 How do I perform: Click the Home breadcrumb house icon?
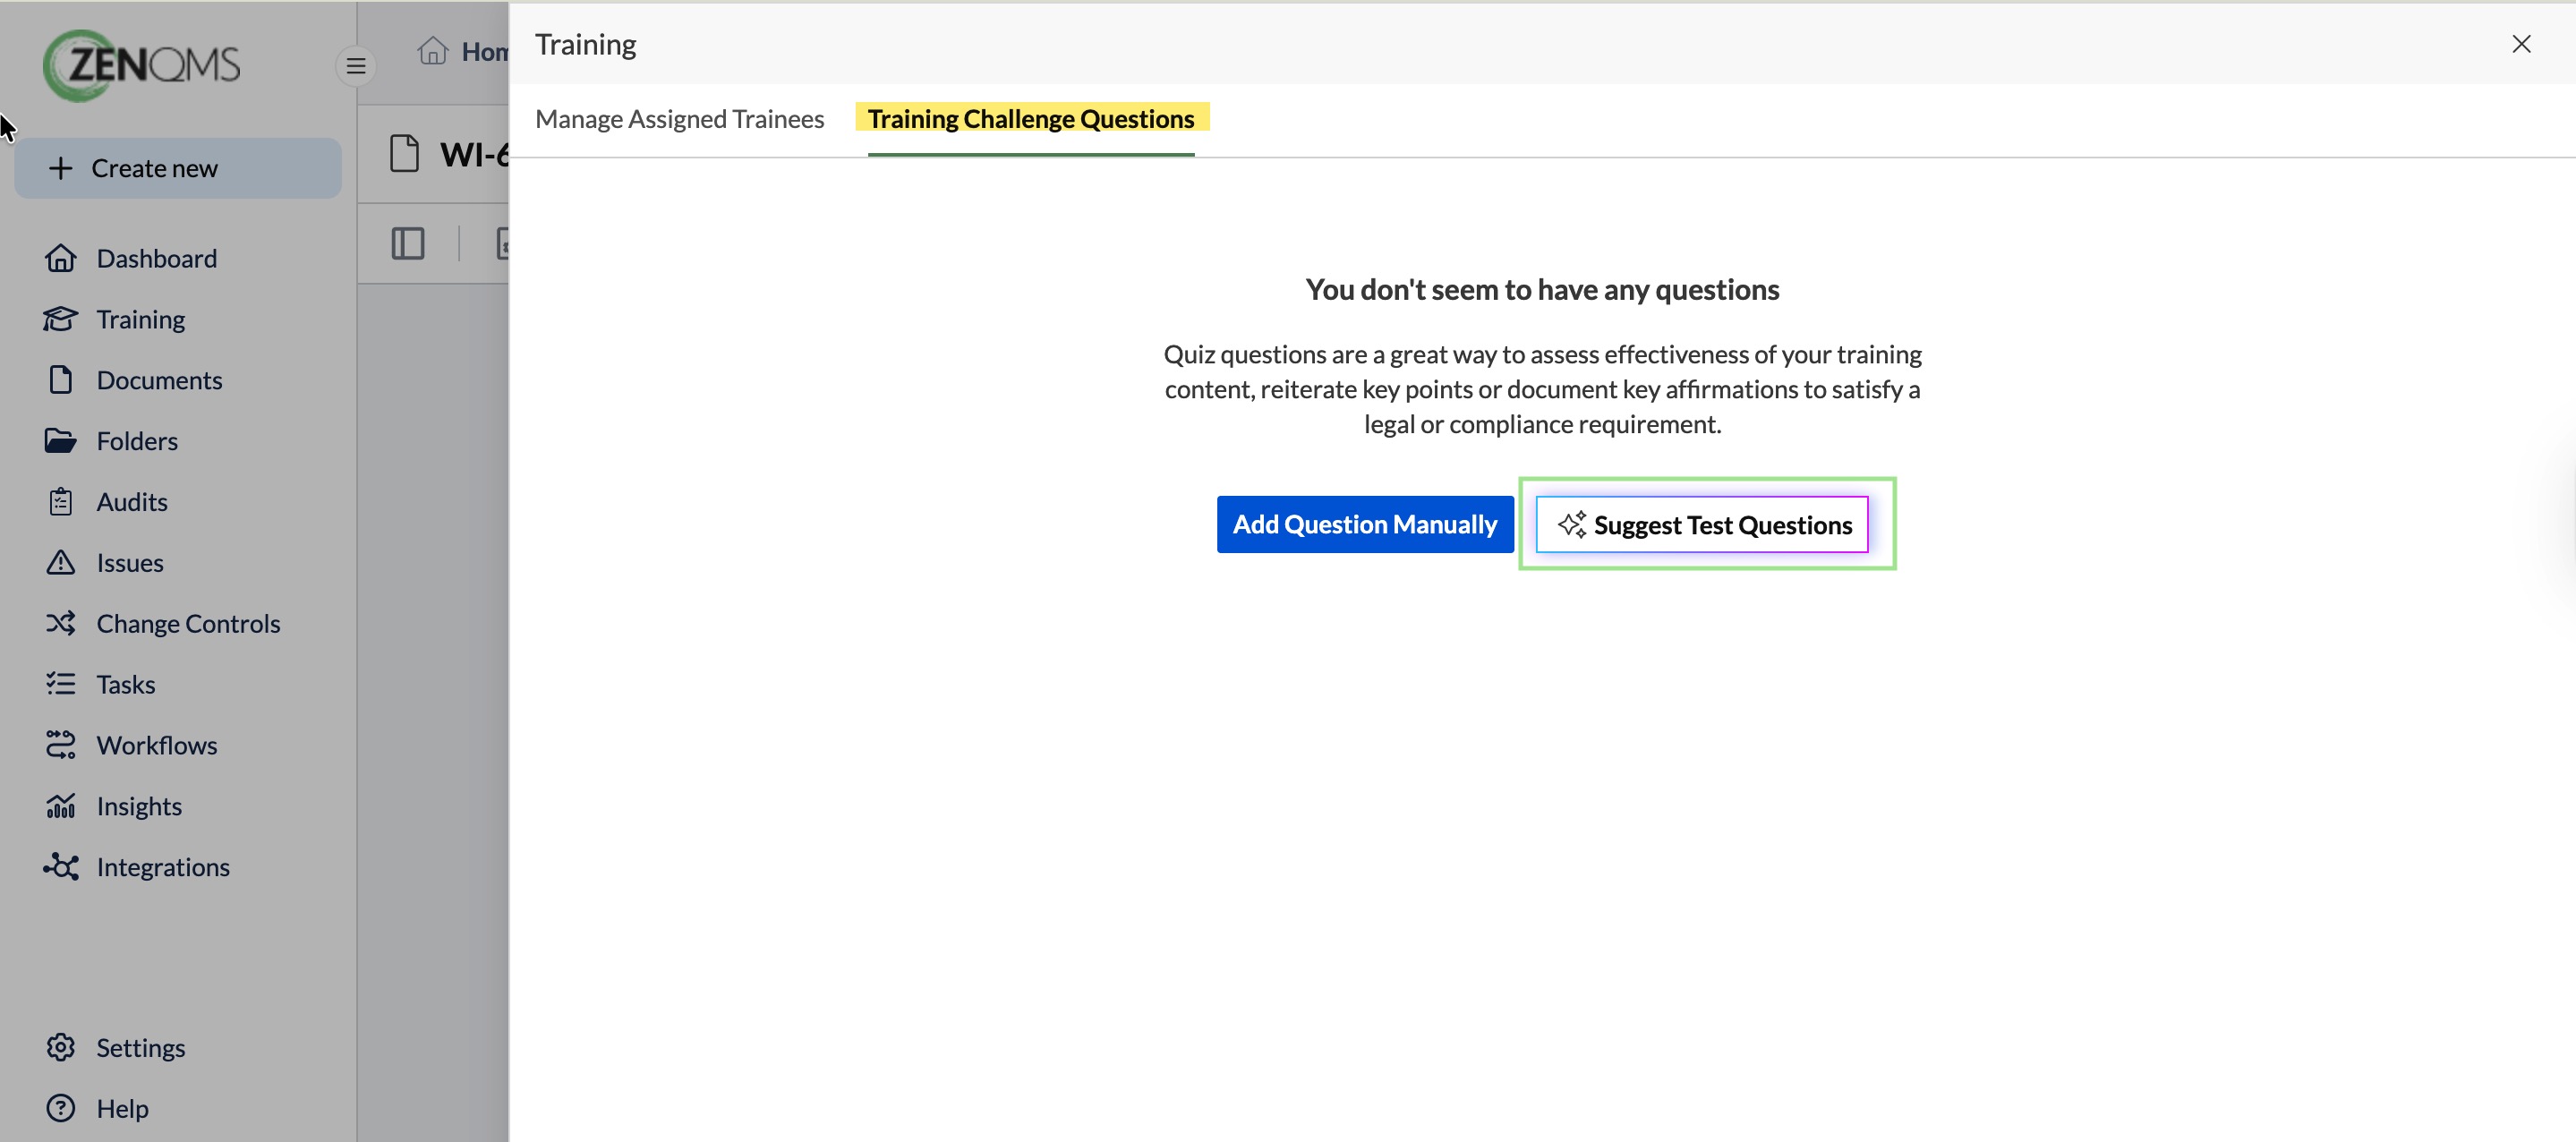[432, 51]
